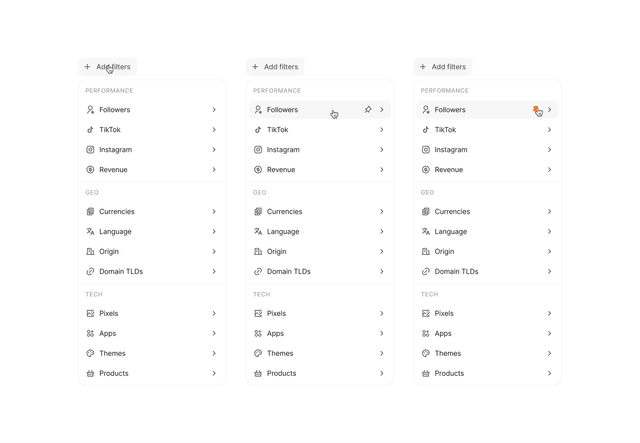The width and height of the screenshot is (640, 443).
Task: Expand the Followers chevron beside the orange pin
Action: click(x=549, y=109)
